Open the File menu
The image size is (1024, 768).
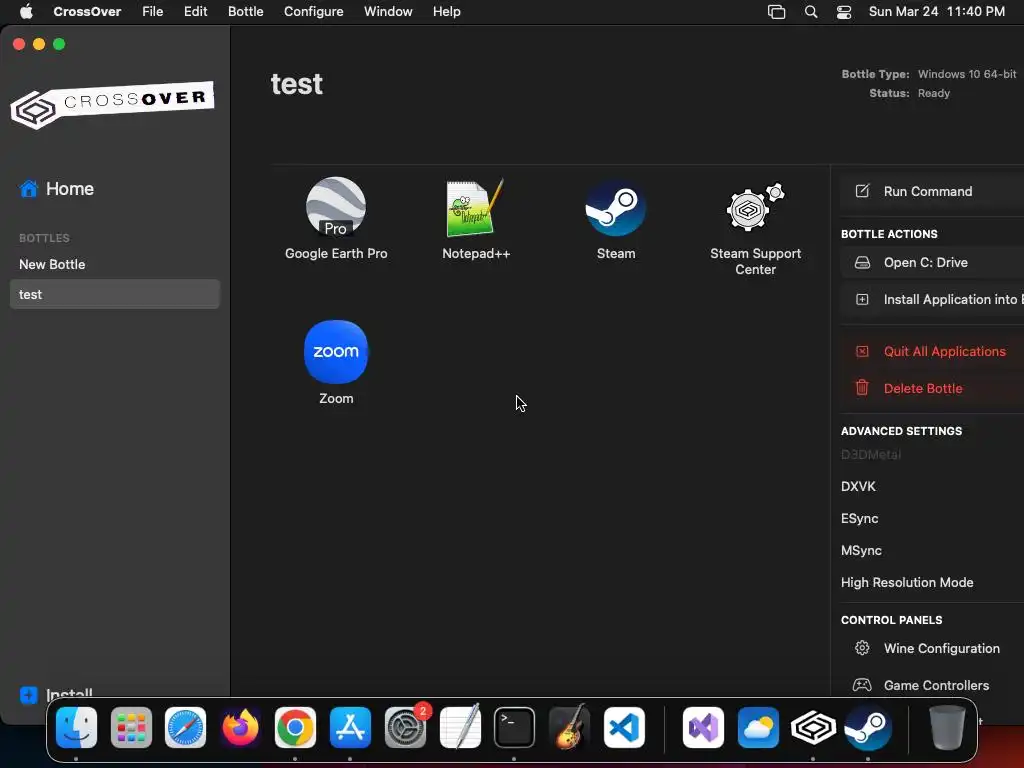tap(153, 12)
